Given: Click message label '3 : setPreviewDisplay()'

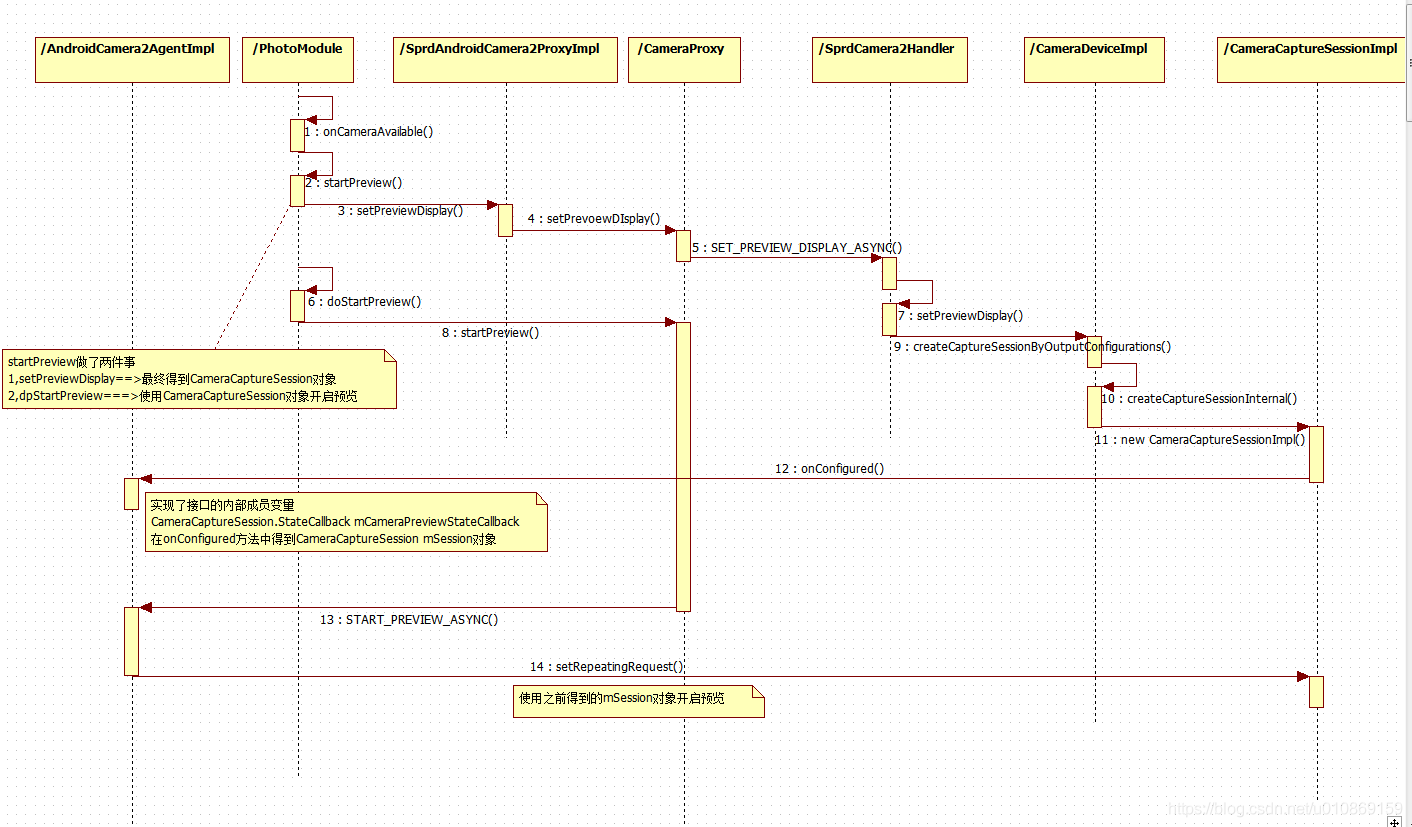Looking at the screenshot, I should pos(400,211).
